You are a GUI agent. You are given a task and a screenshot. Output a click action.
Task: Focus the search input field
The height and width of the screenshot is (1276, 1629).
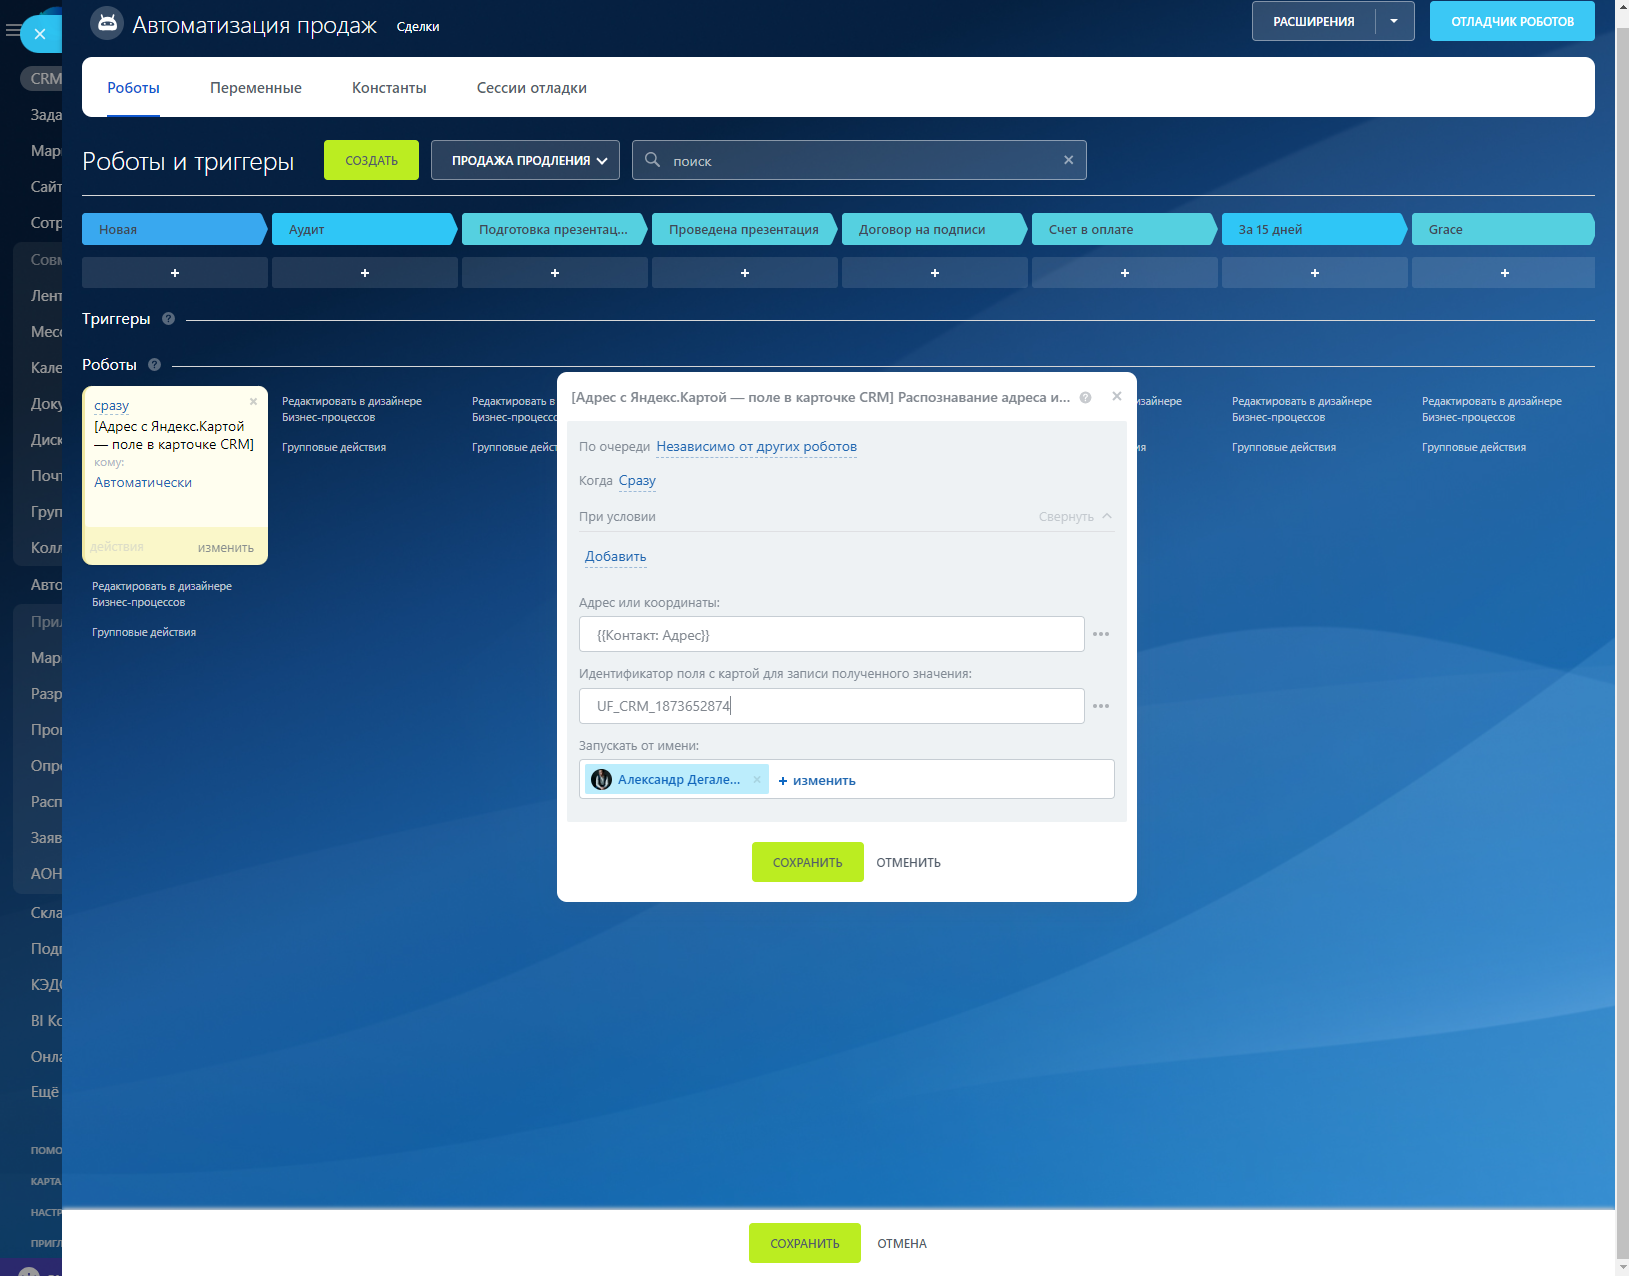860,160
